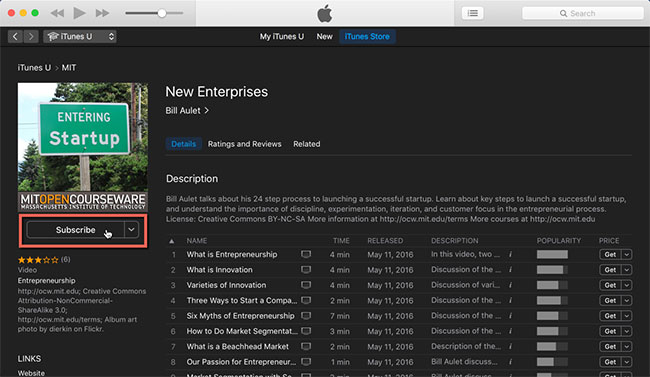
Task: Switch to the New tab
Action: [325, 36]
